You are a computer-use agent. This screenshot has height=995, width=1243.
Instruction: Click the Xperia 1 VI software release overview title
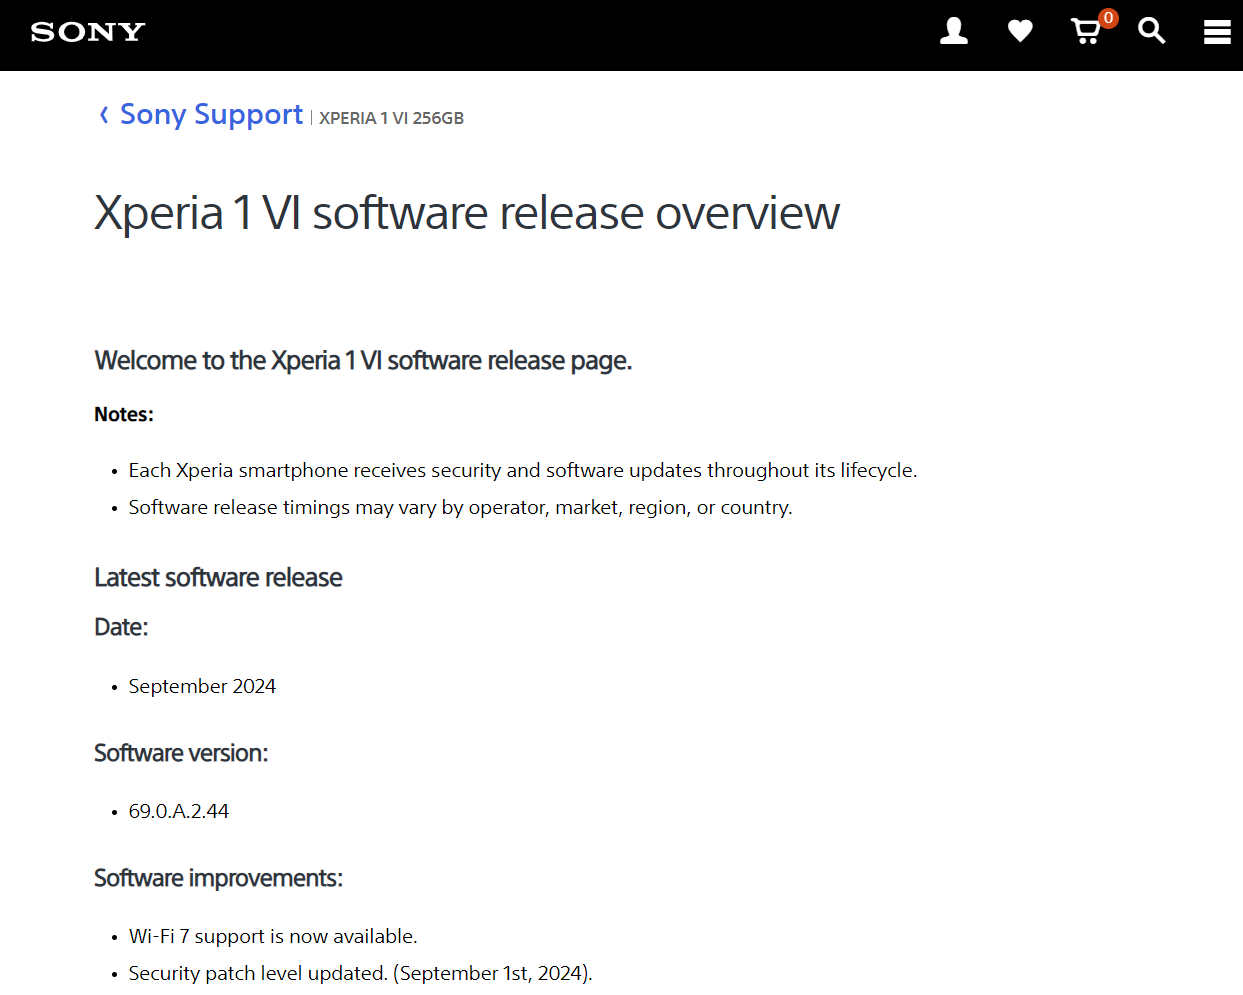[467, 213]
